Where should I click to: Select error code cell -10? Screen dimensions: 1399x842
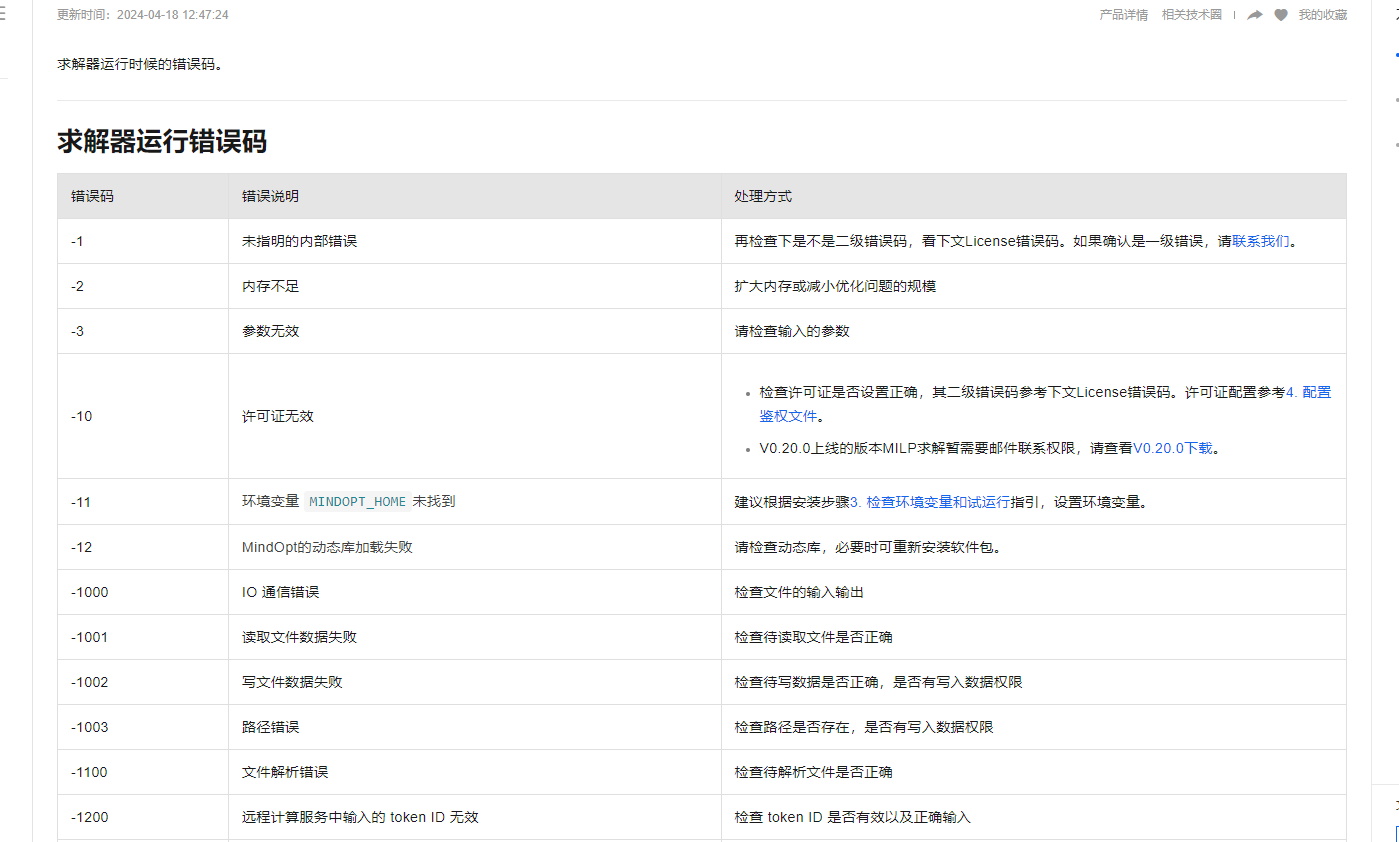point(143,416)
